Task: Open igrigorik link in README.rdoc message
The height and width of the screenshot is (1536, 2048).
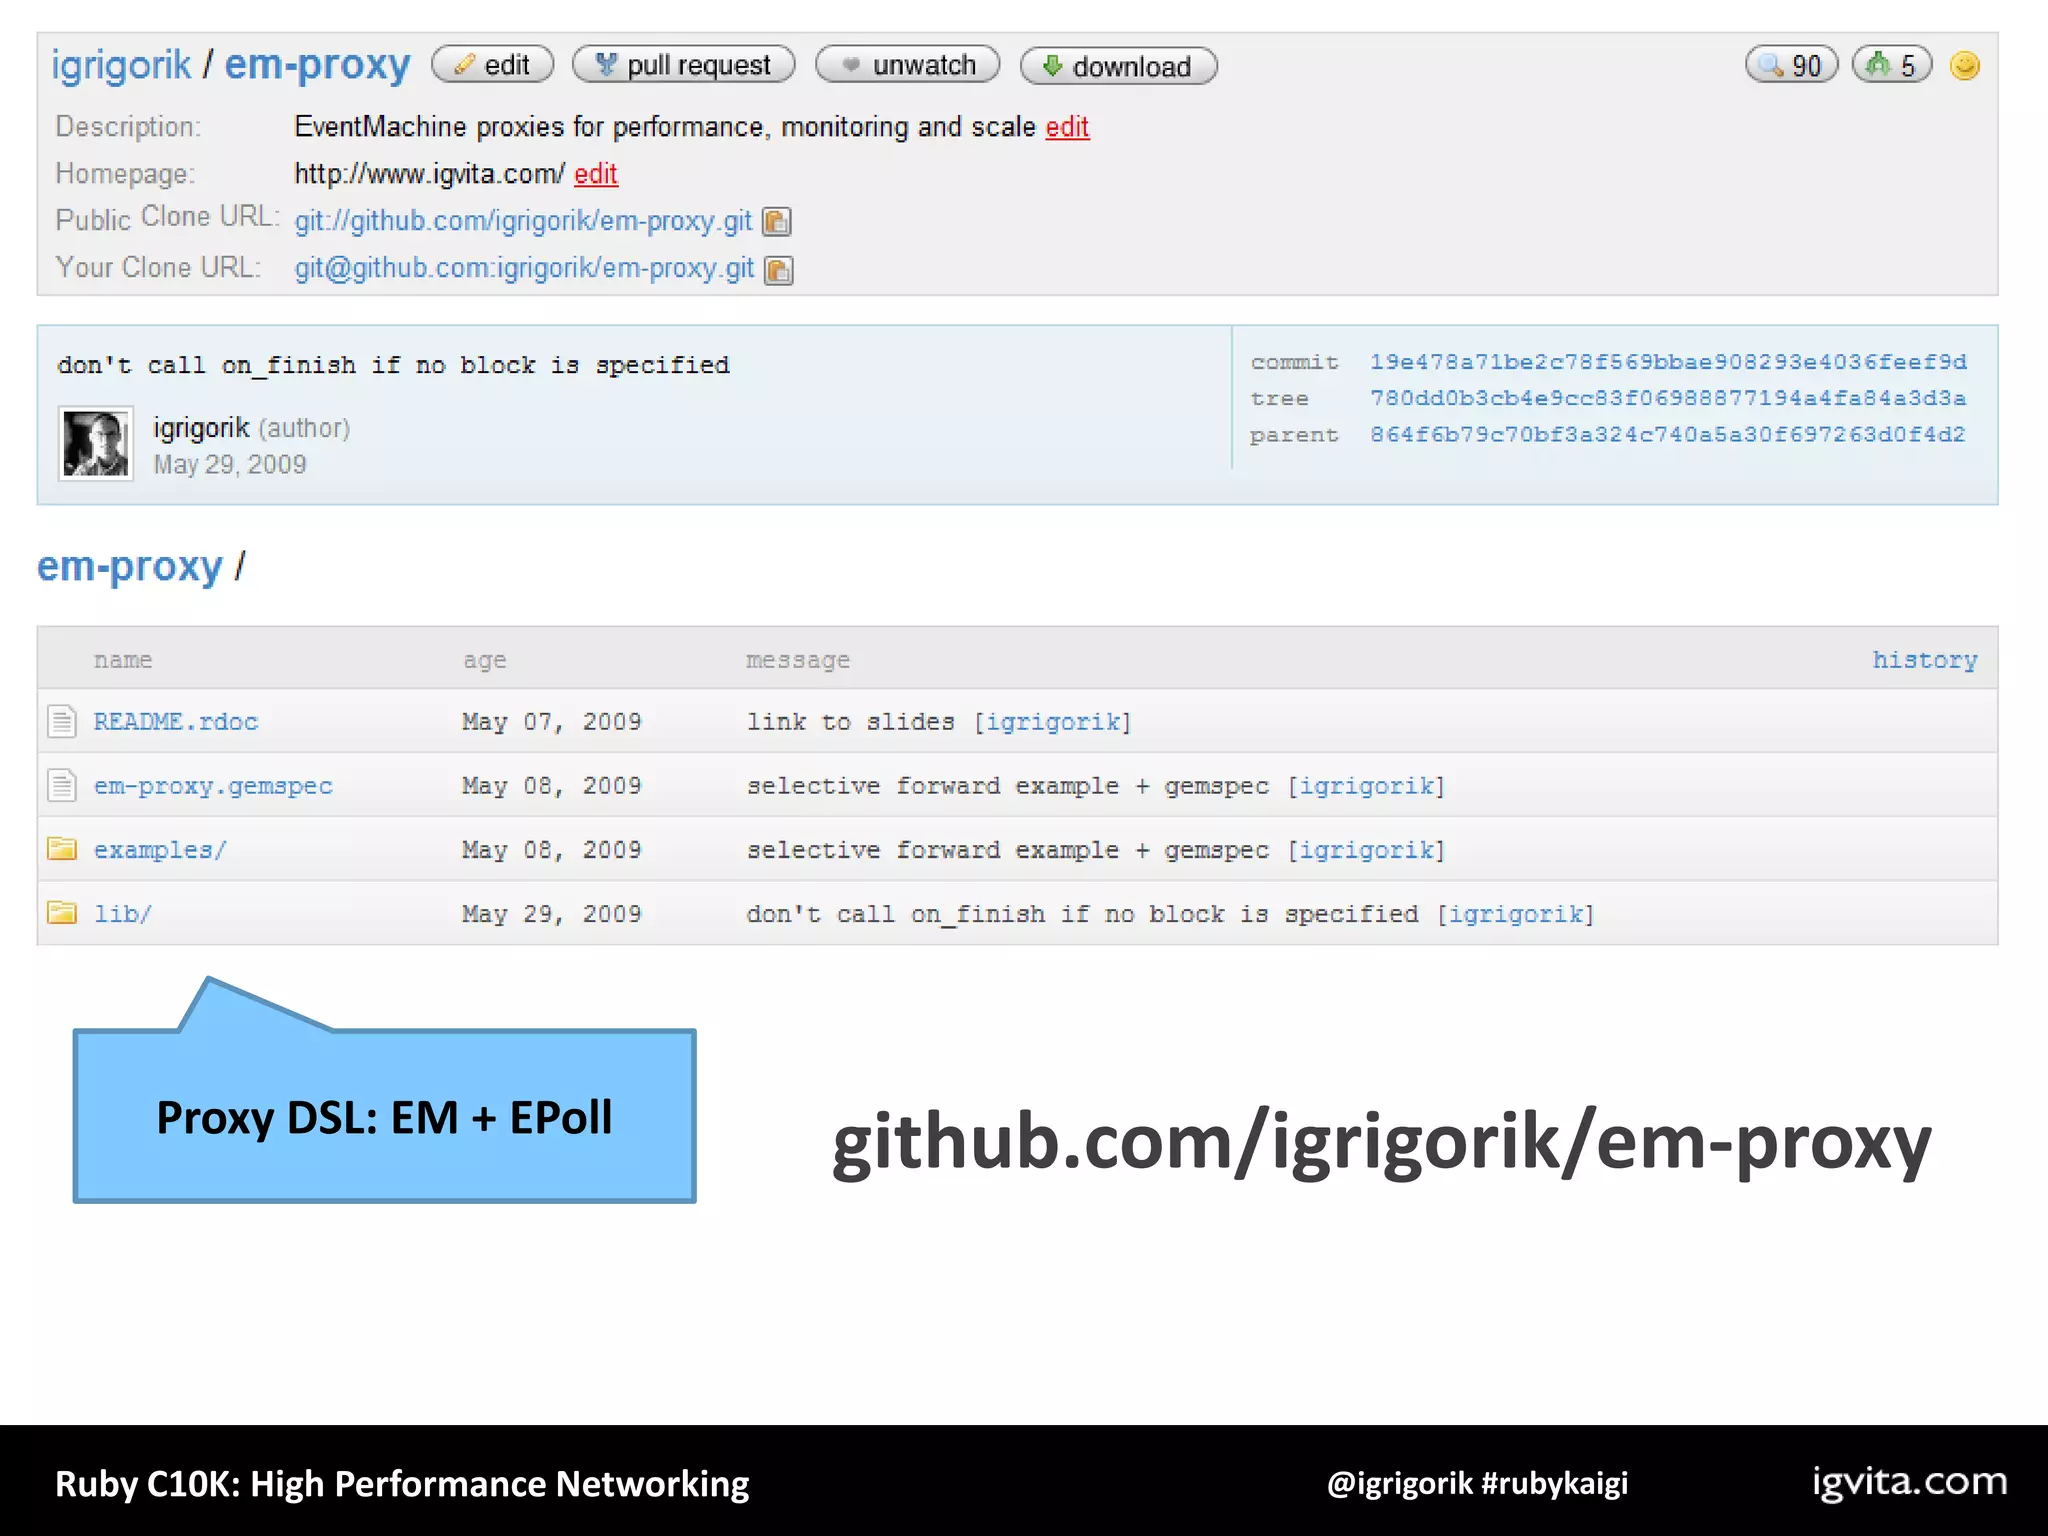Action: click(1053, 722)
